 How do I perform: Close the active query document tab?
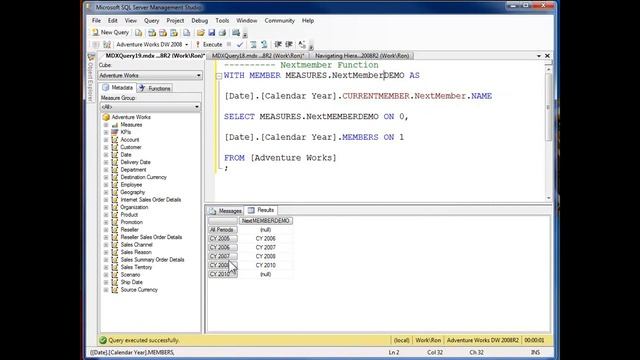(x=547, y=56)
